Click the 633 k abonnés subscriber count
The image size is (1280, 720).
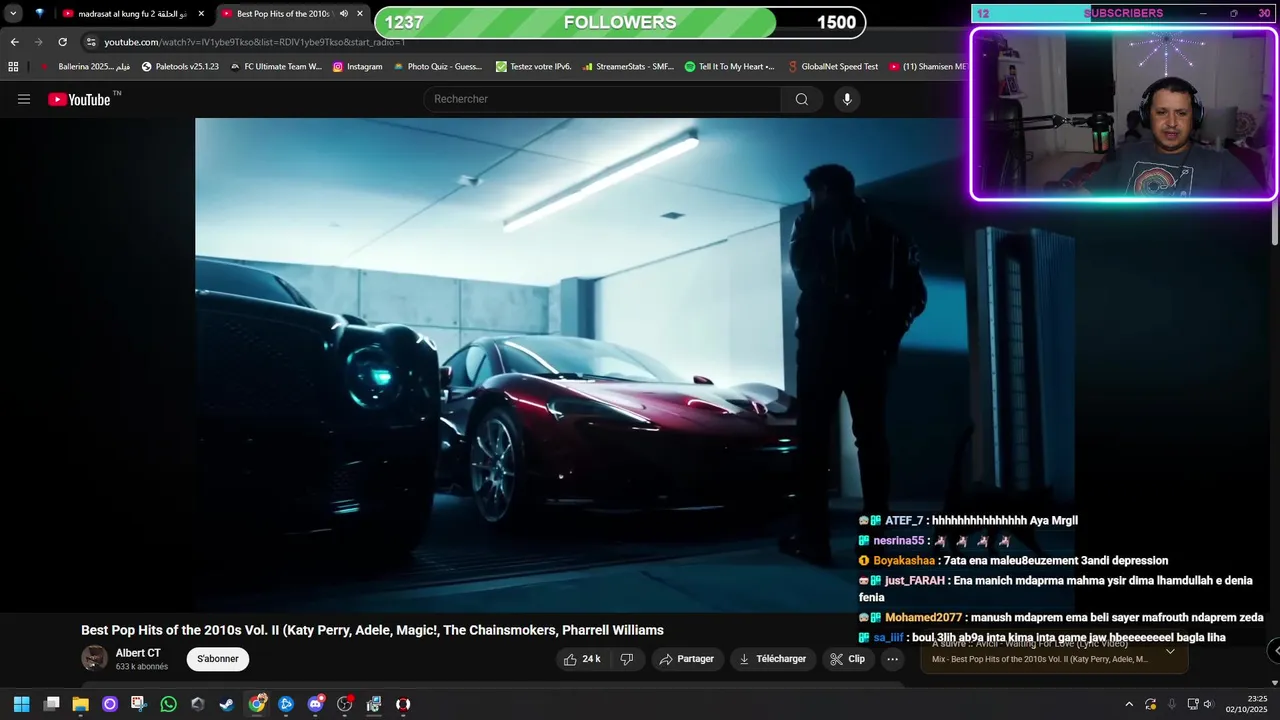coord(142,667)
